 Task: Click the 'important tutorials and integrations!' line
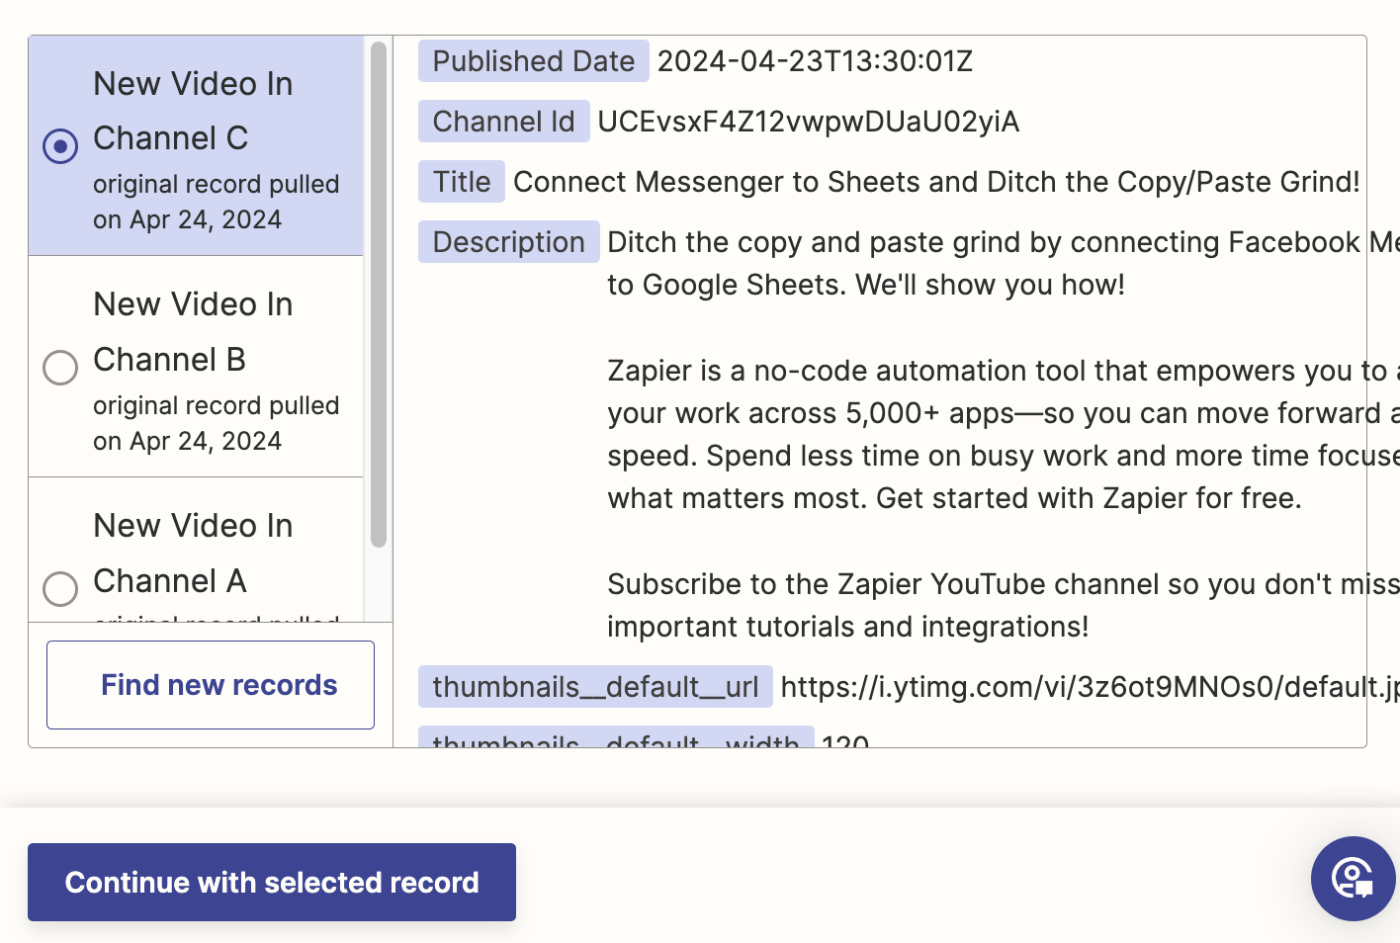[848, 627]
